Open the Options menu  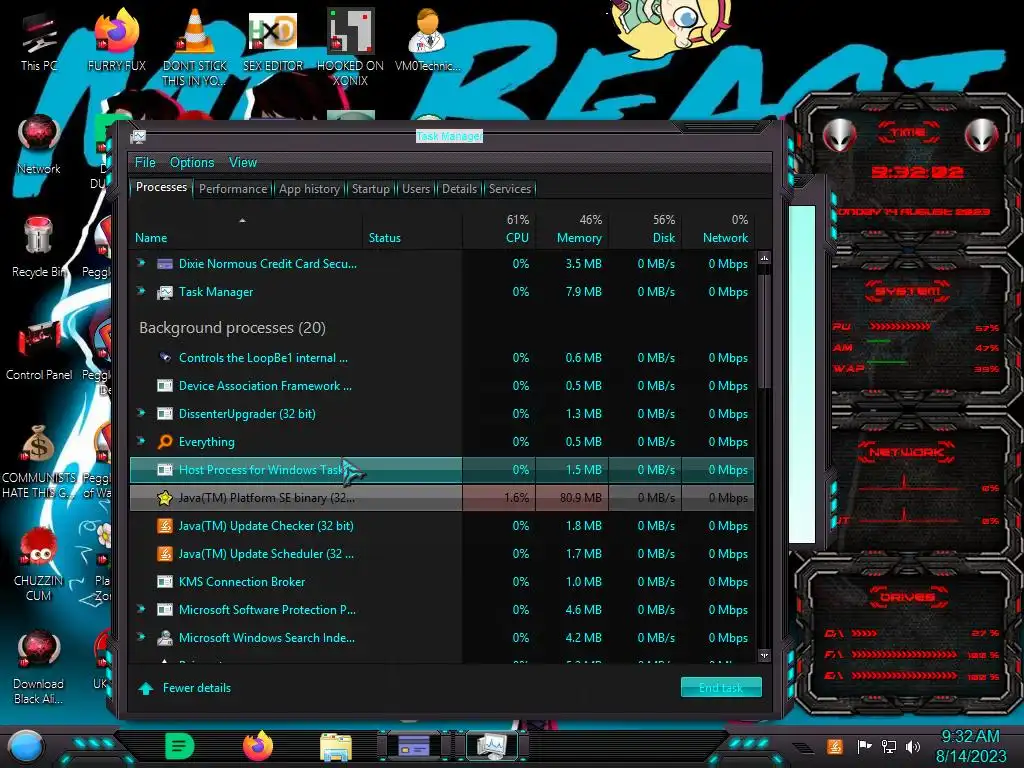[x=192, y=163]
